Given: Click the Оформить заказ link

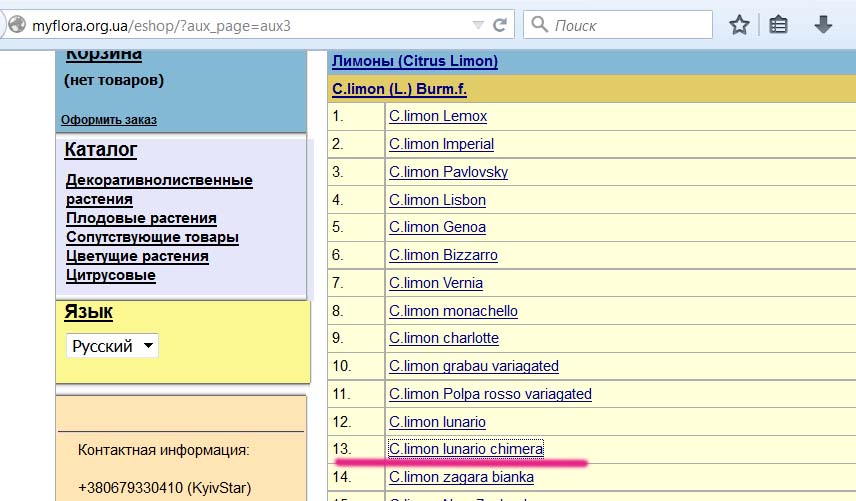Looking at the screenshot, I should click(x=108, y=120).
